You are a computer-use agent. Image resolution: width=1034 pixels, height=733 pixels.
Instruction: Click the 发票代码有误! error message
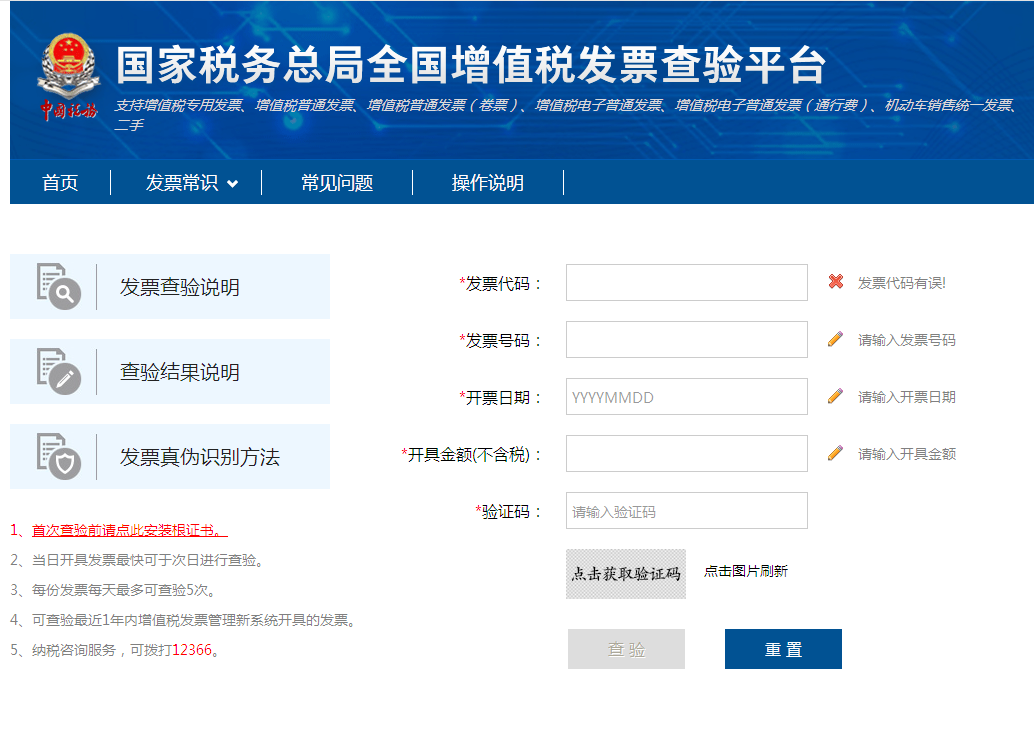pos(901,283)
